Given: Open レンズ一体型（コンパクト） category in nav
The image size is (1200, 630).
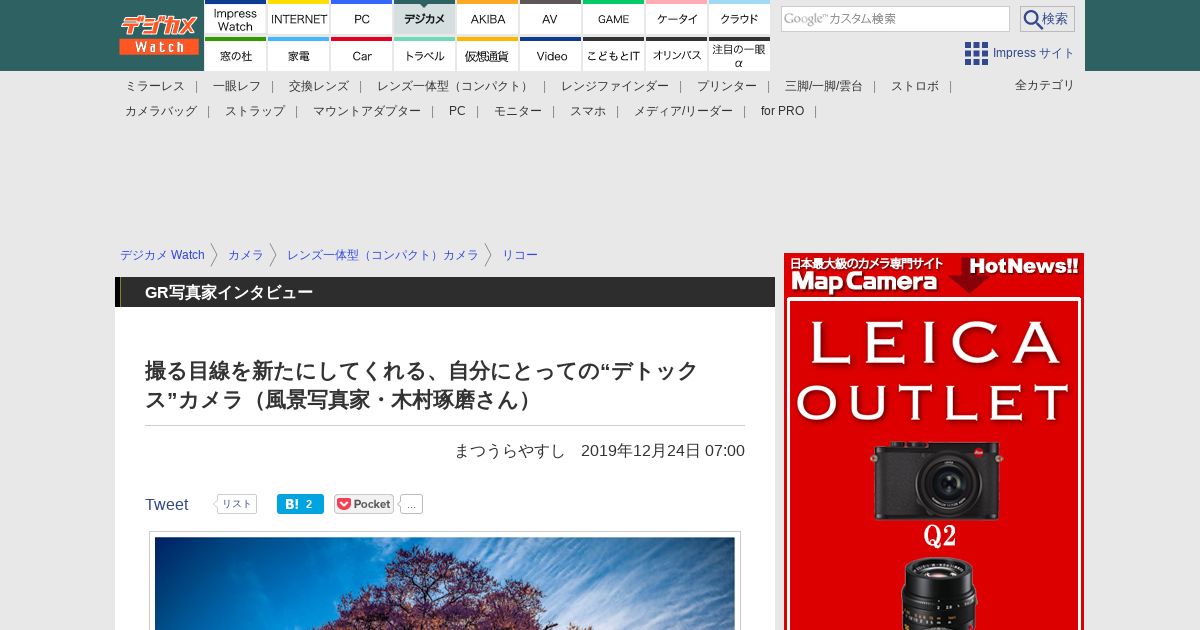Looking at the screenshot, I should [x=455, y=86].
